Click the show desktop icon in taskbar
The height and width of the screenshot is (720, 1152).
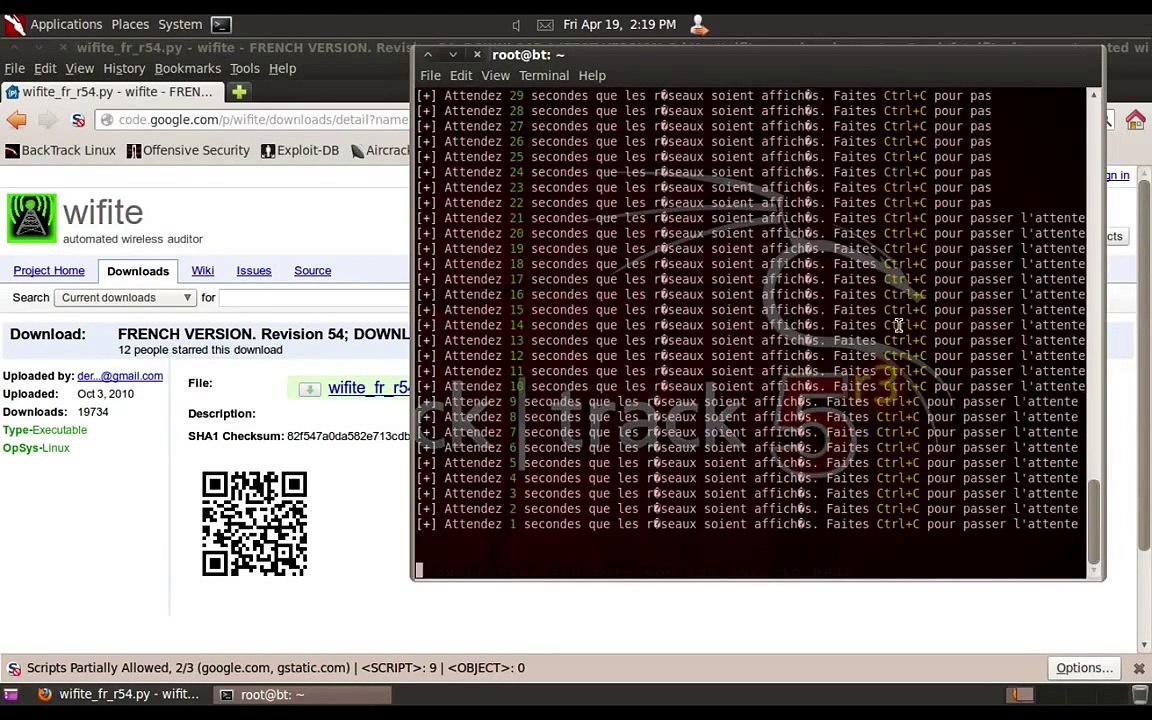[x=10, y=694]
